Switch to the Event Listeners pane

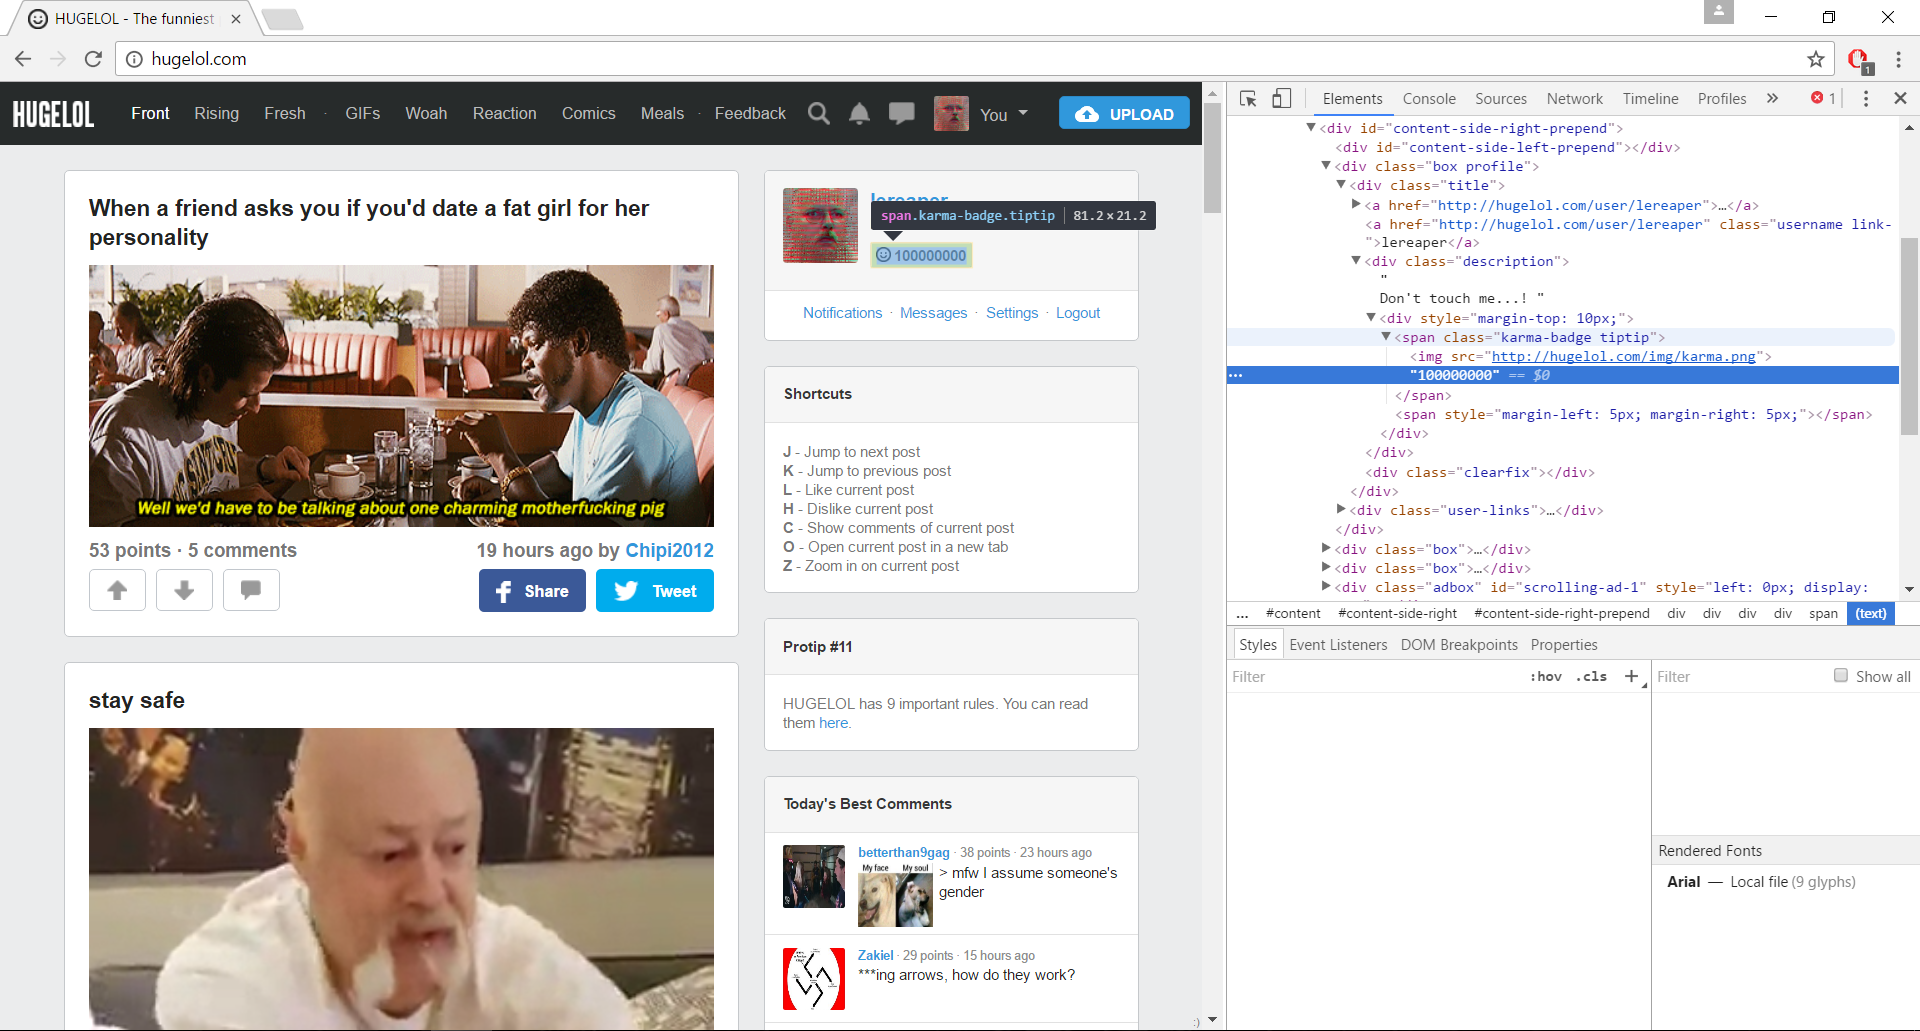point(1338,645)
